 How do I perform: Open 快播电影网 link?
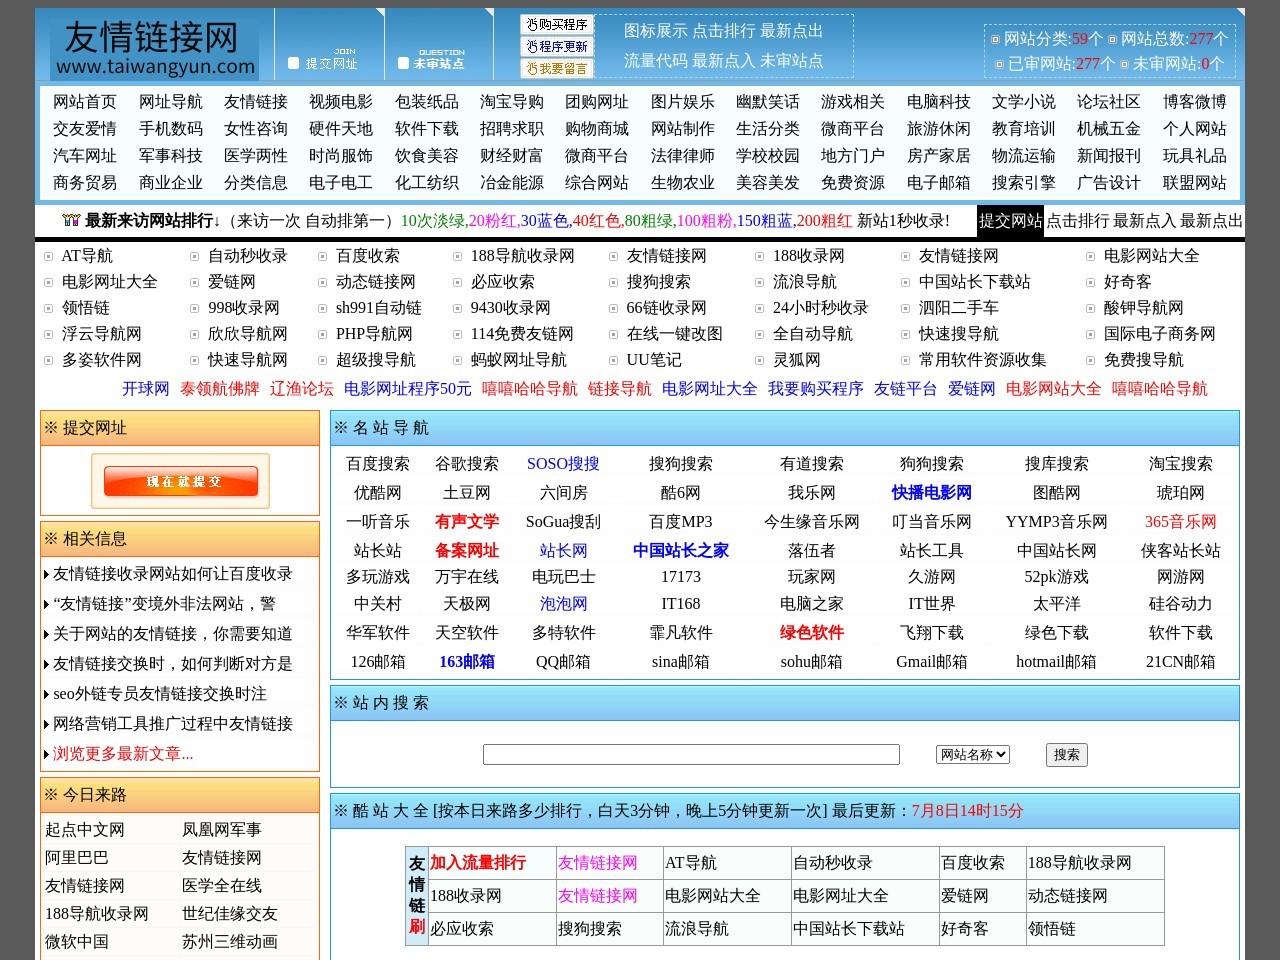tap(932, 493)
